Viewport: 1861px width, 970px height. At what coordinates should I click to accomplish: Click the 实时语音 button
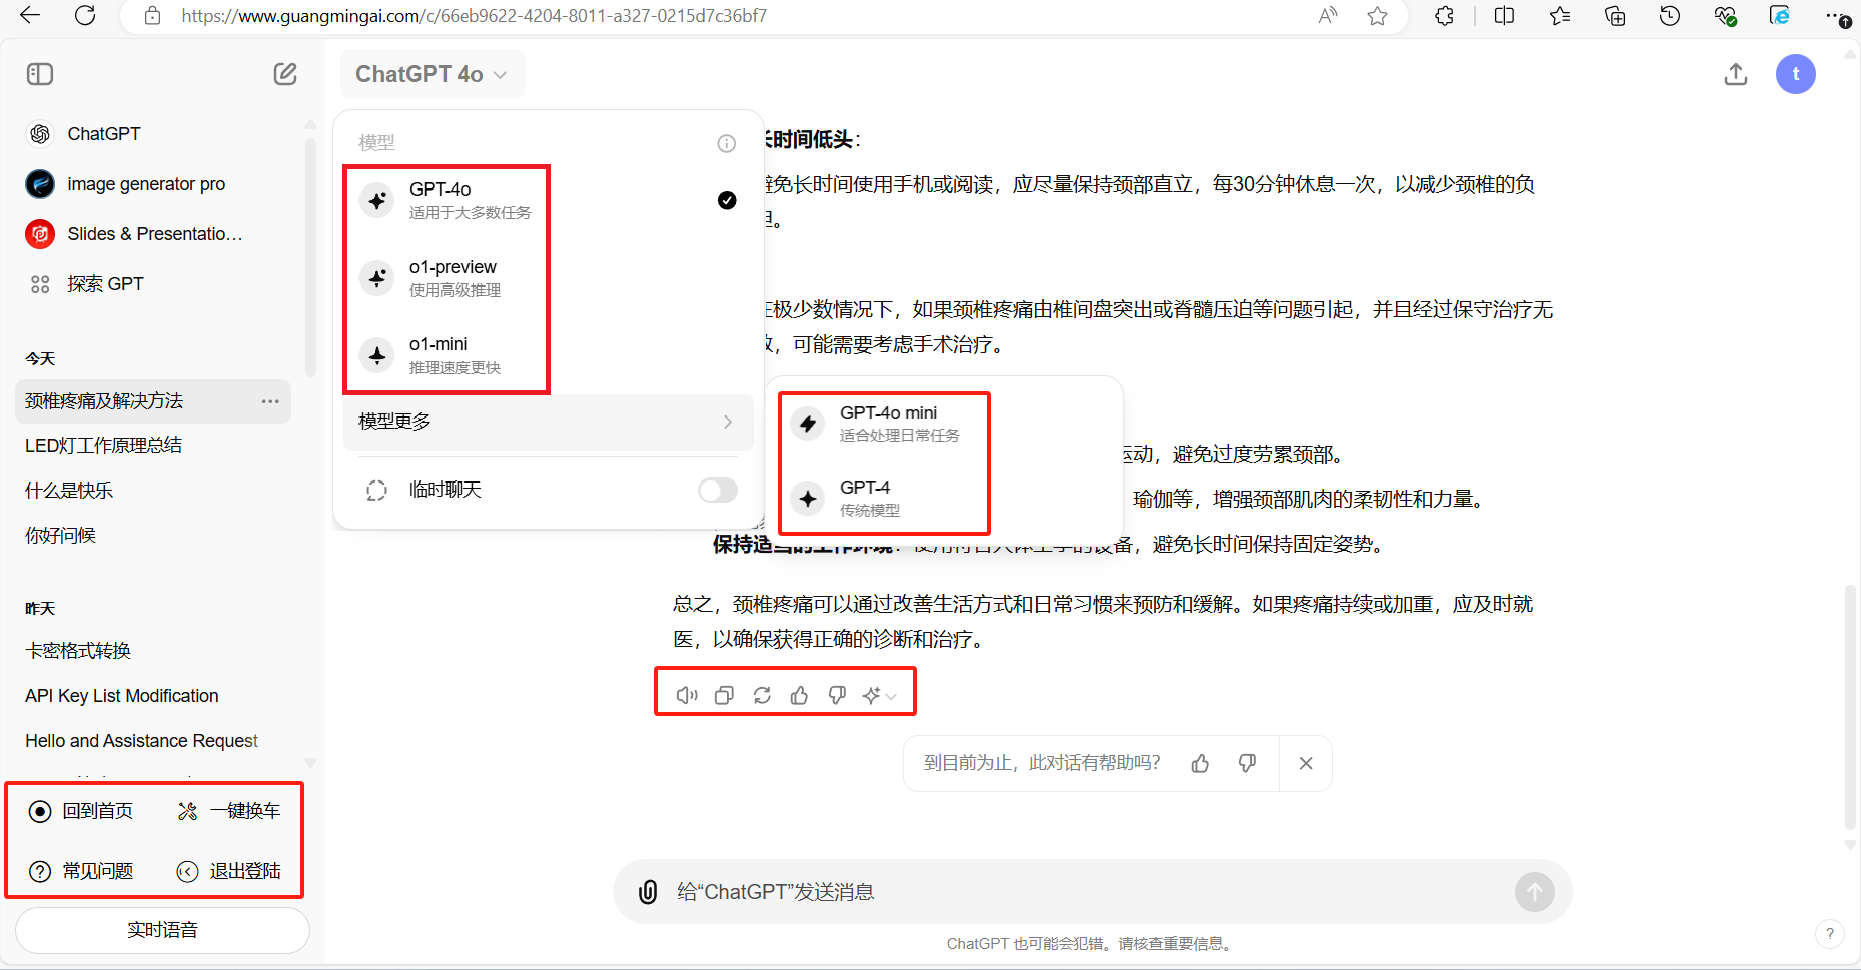pos(162,930)
